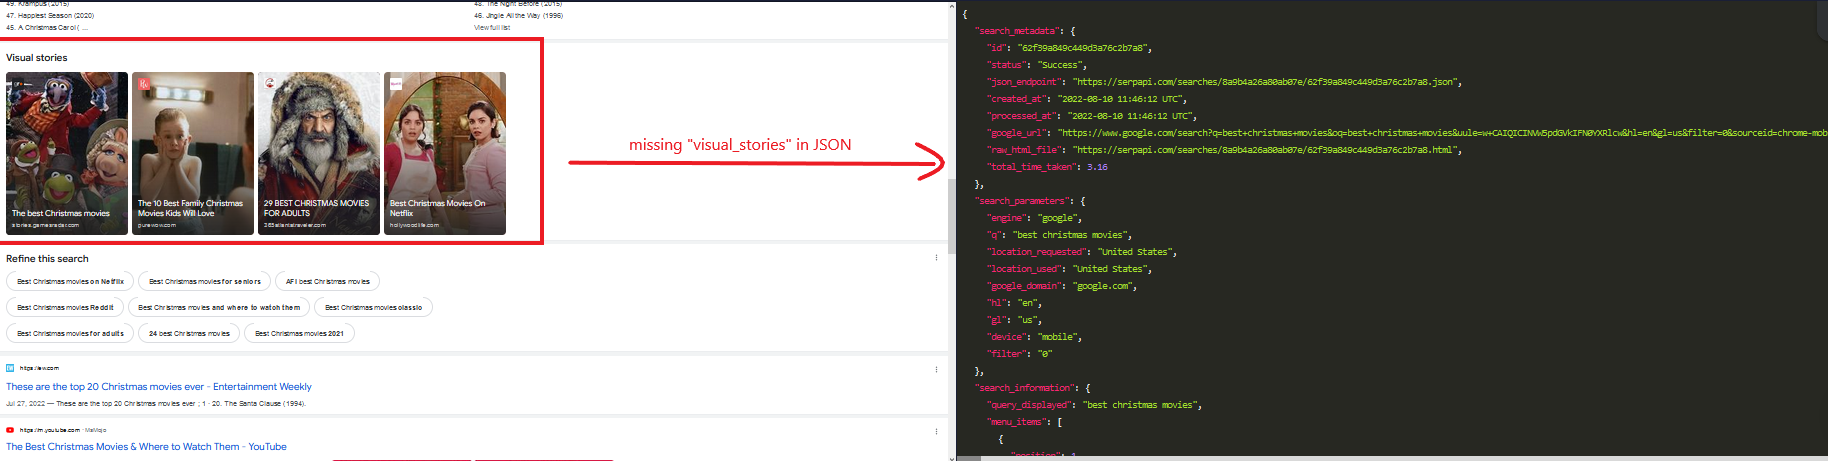This screenshot has width=1828, height=461.
Task: Open 'The Best Christmas Movies & Where to Watch Them' YouTube link
Action: pyautogui.click(x=146, y=447)
